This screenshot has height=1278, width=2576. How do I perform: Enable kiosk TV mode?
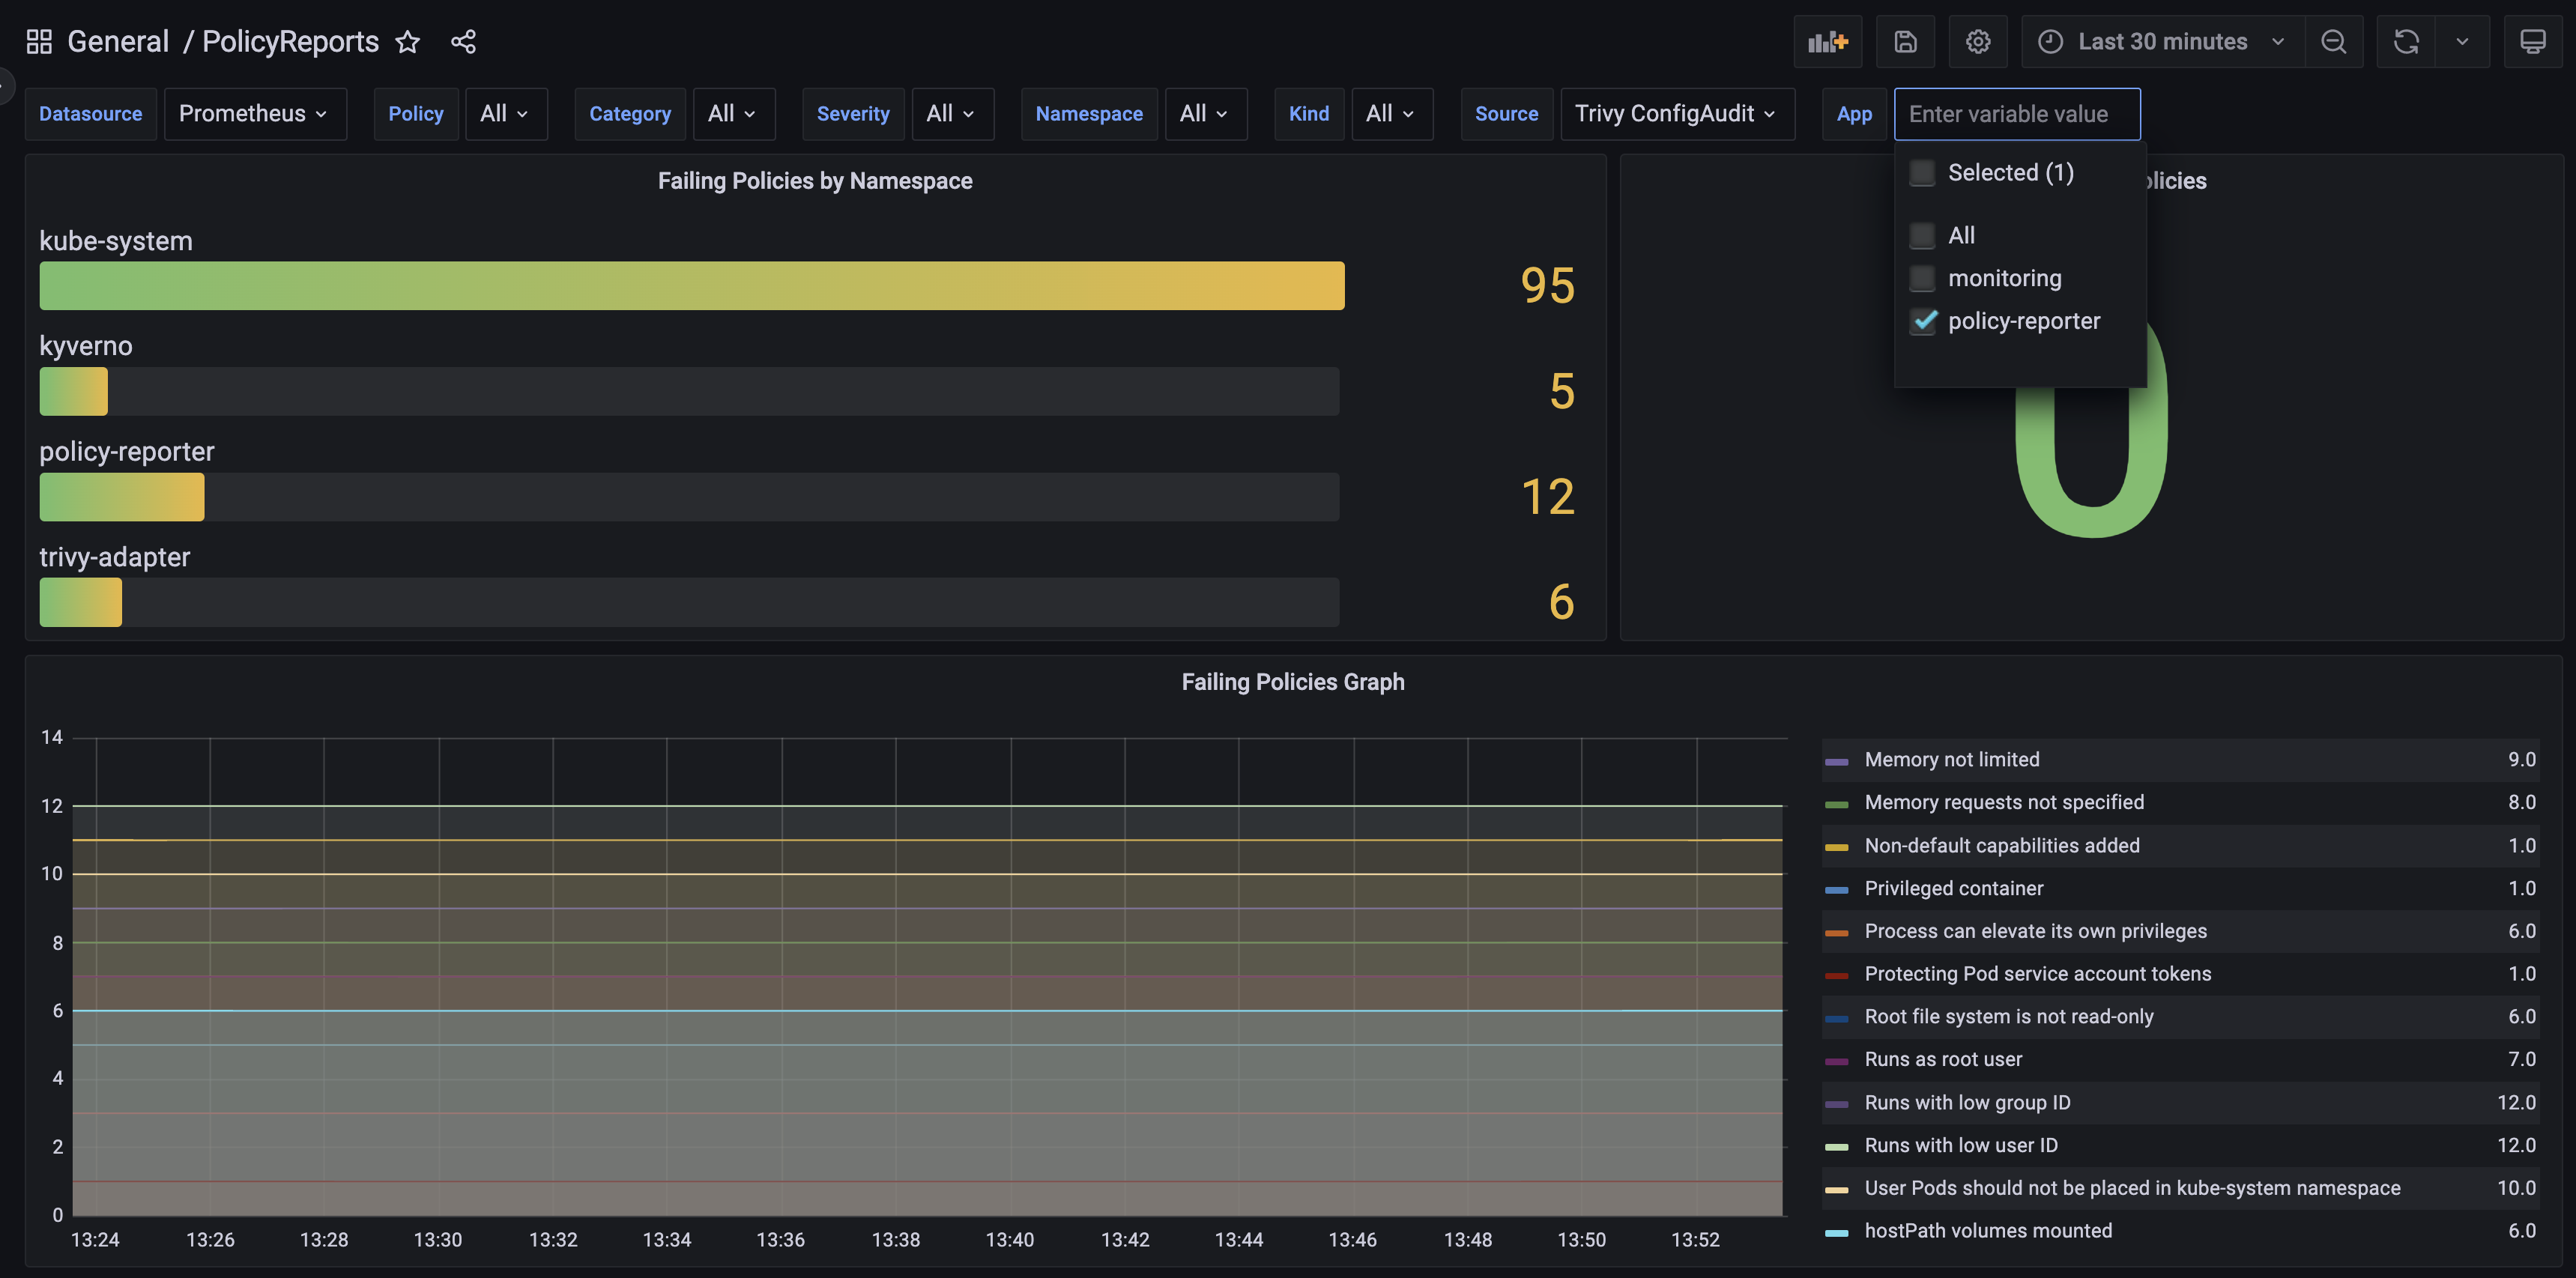2534,41
